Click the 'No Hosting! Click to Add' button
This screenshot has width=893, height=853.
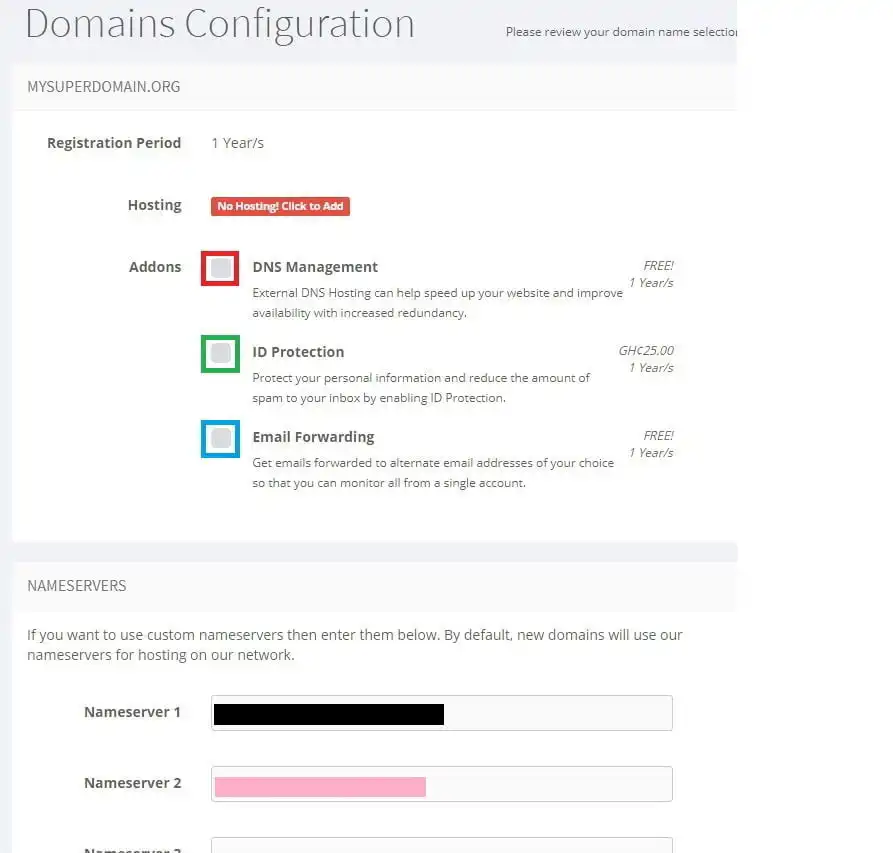(280, 206)
